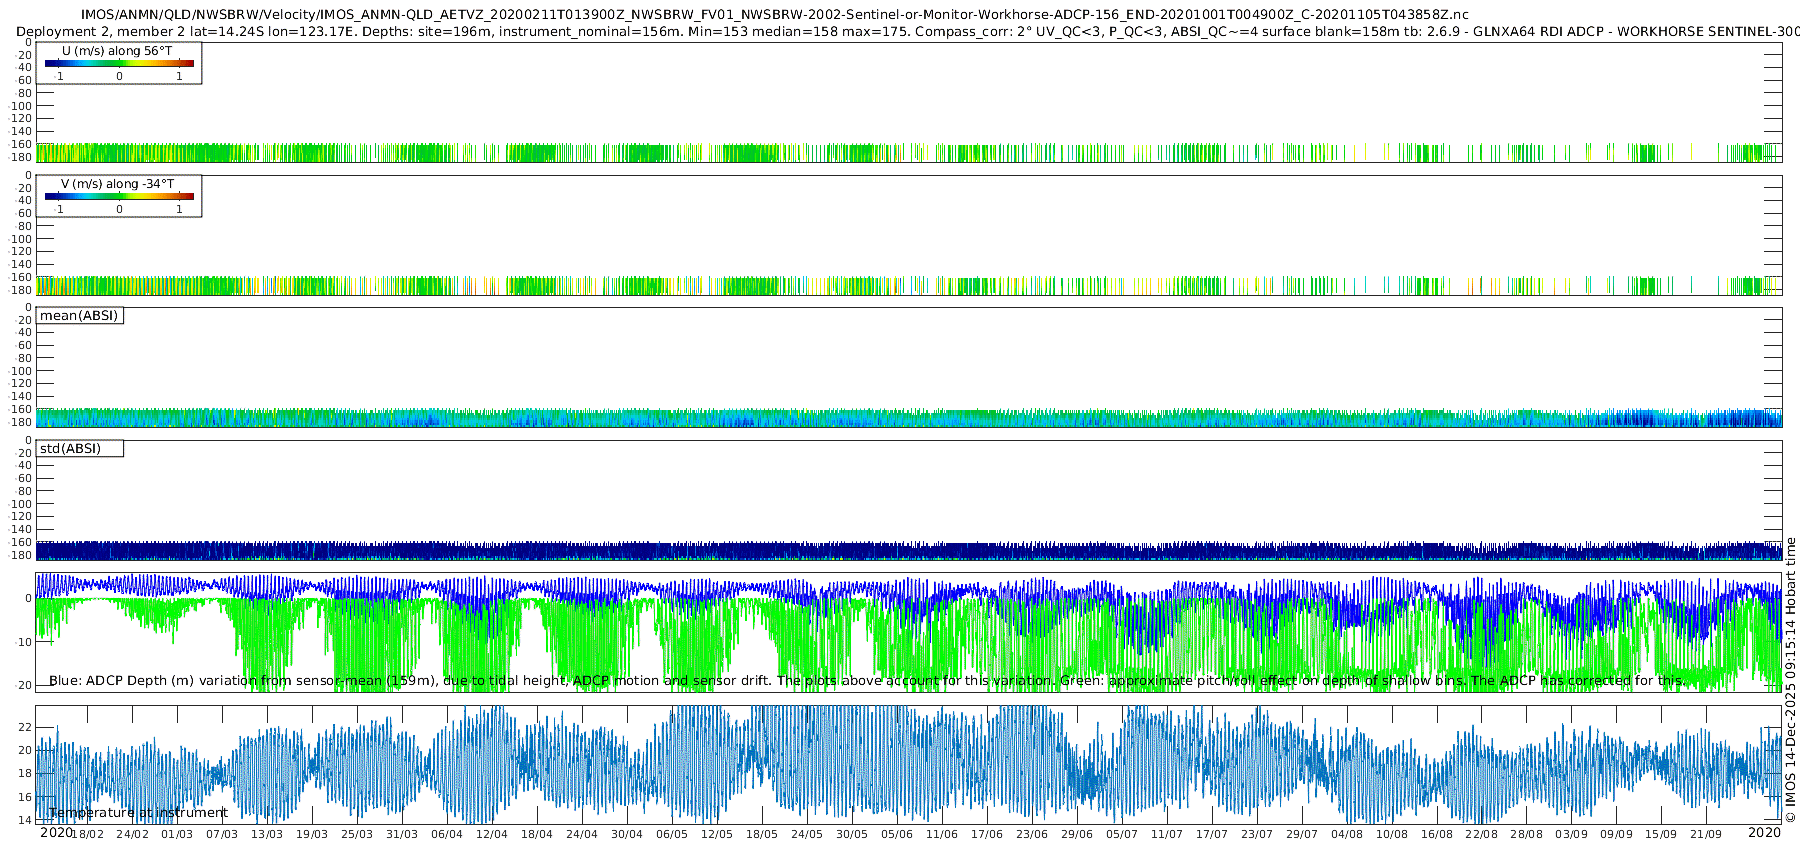Click the dark blue std(ABSI) data band
1800x850 pixels.
908,550
